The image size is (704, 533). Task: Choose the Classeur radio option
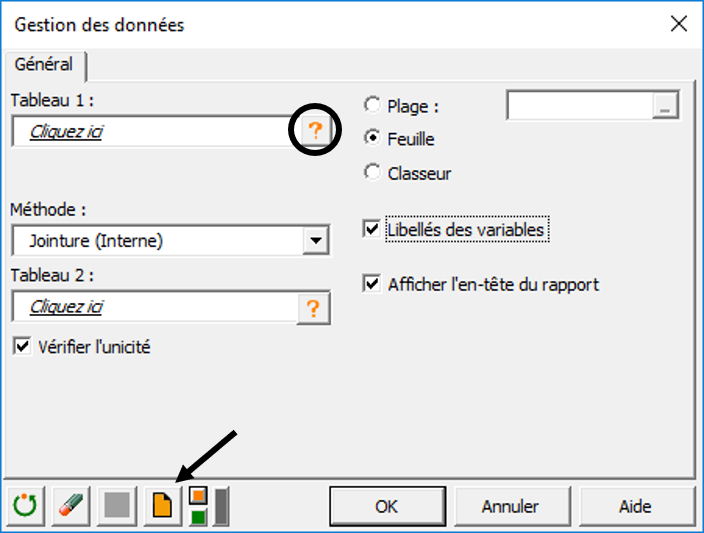click(372, 173)
